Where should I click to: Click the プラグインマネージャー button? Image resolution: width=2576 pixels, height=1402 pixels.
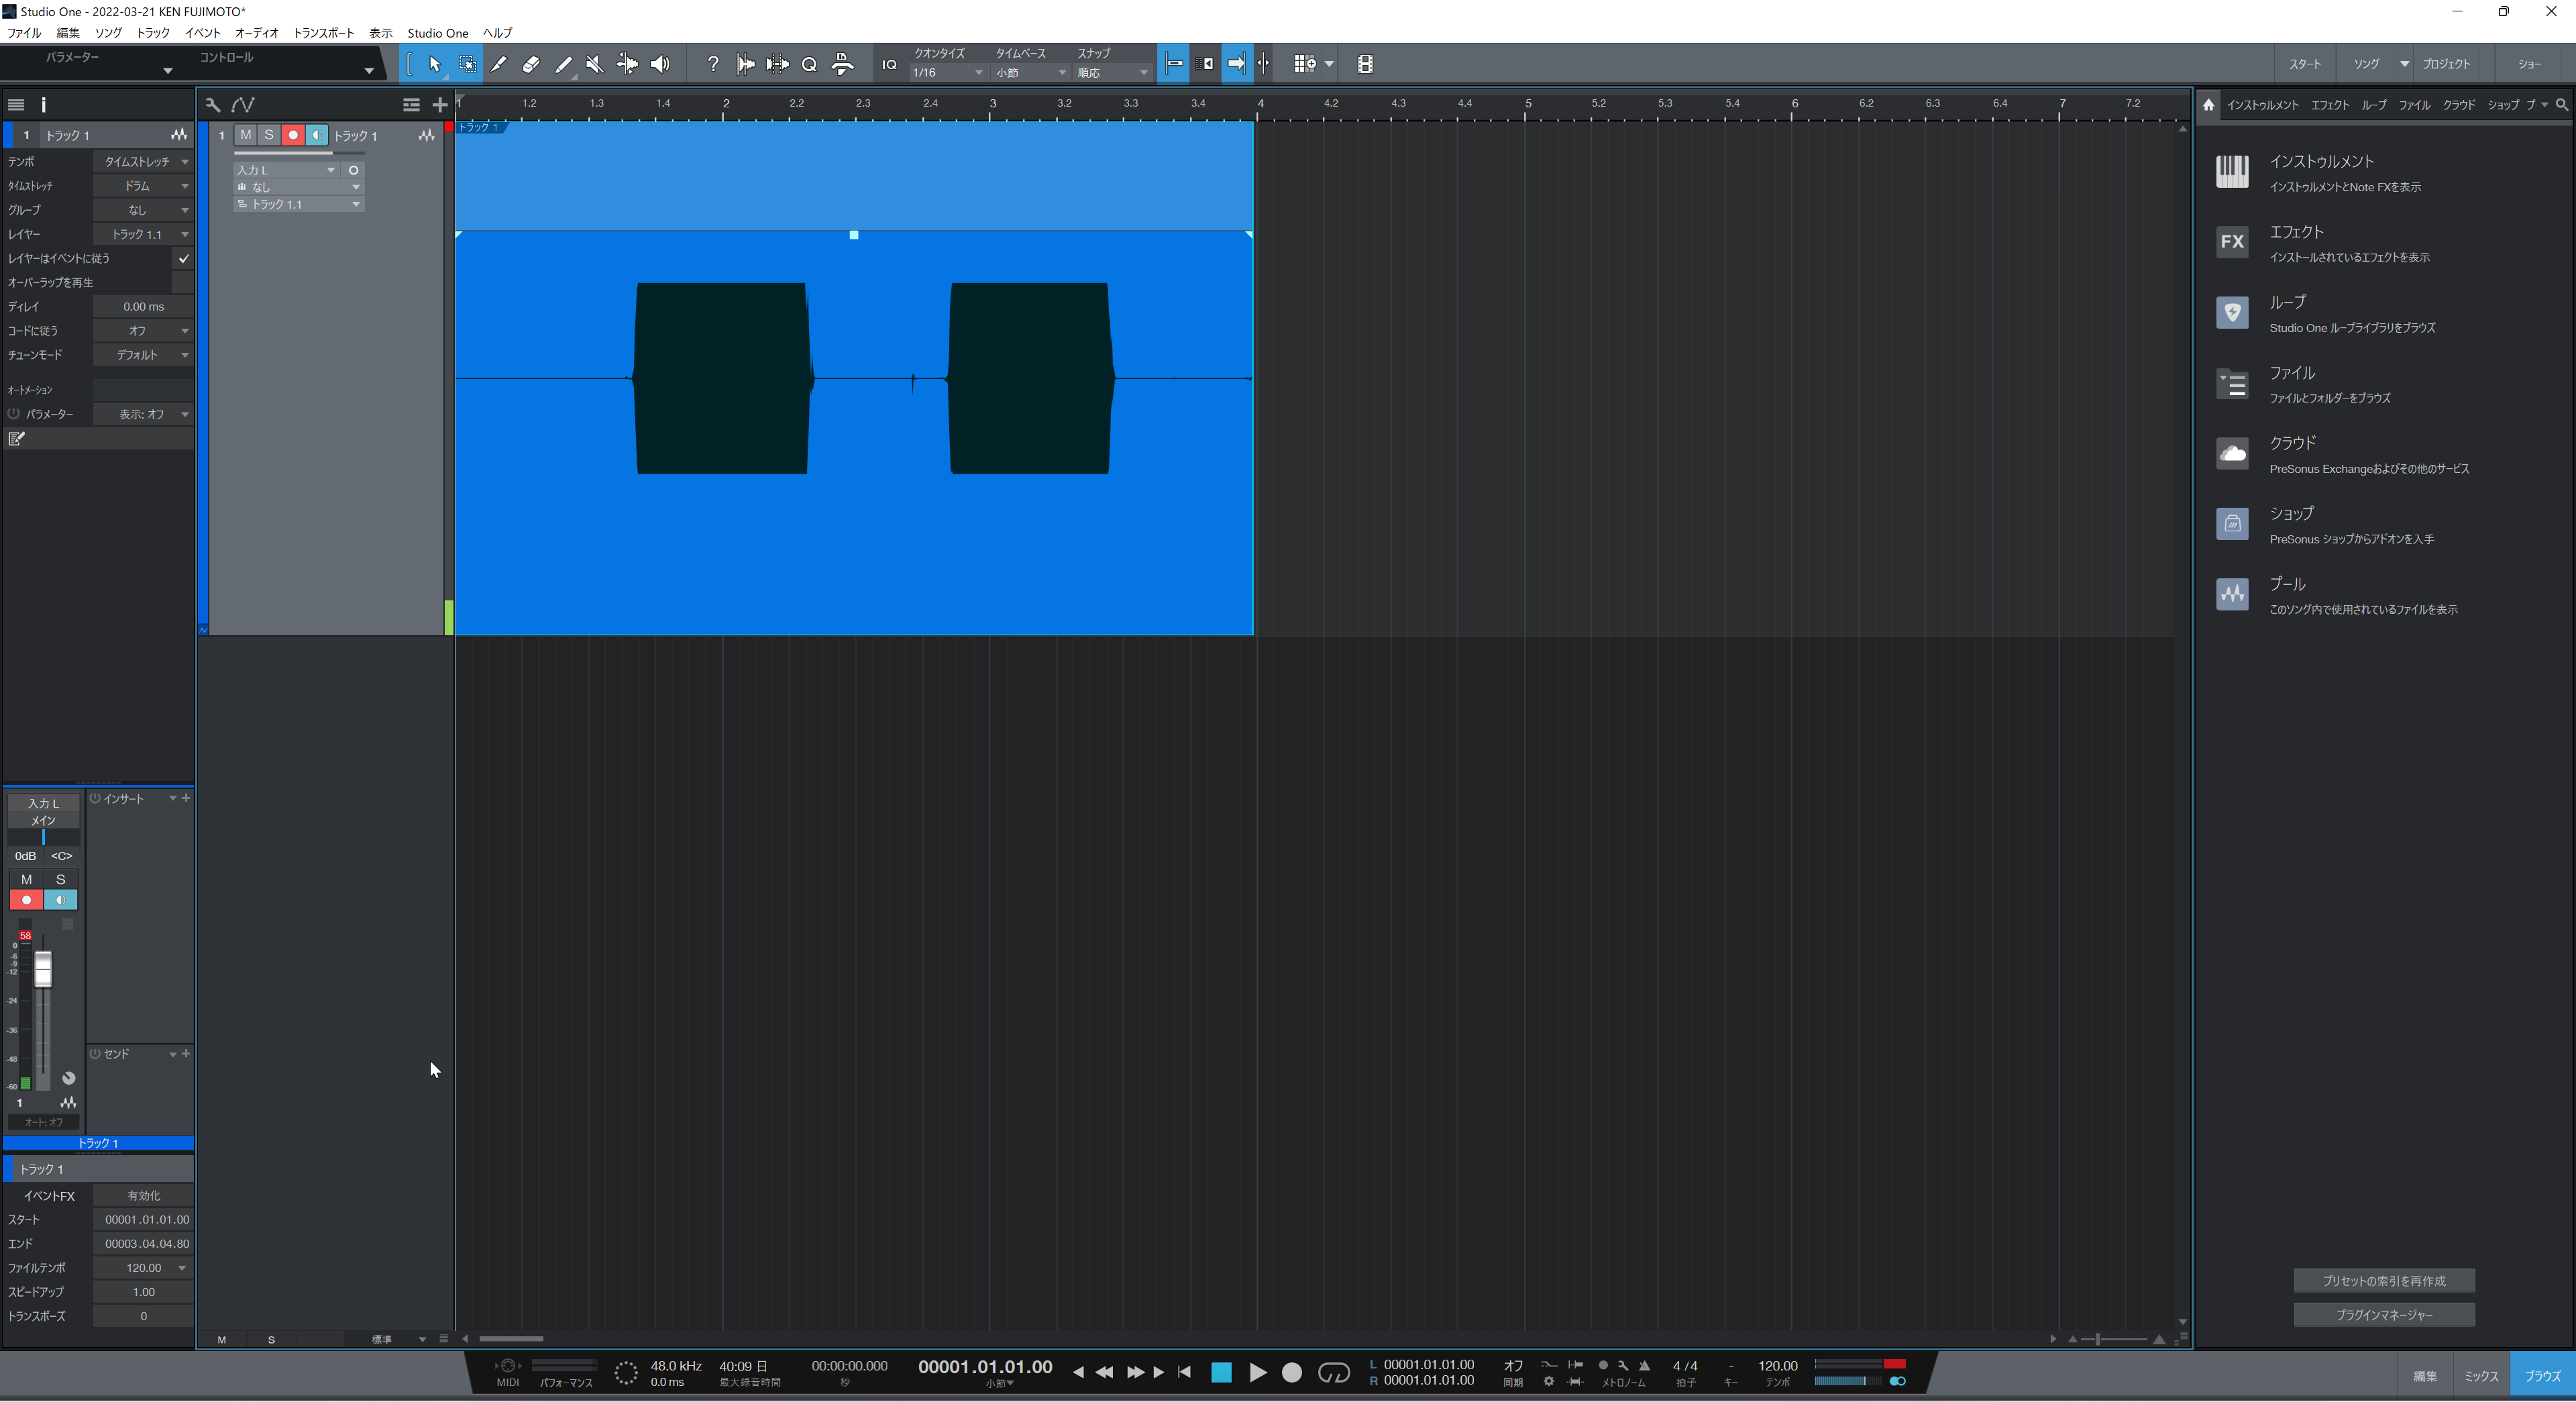[x=2384, y=1315]
